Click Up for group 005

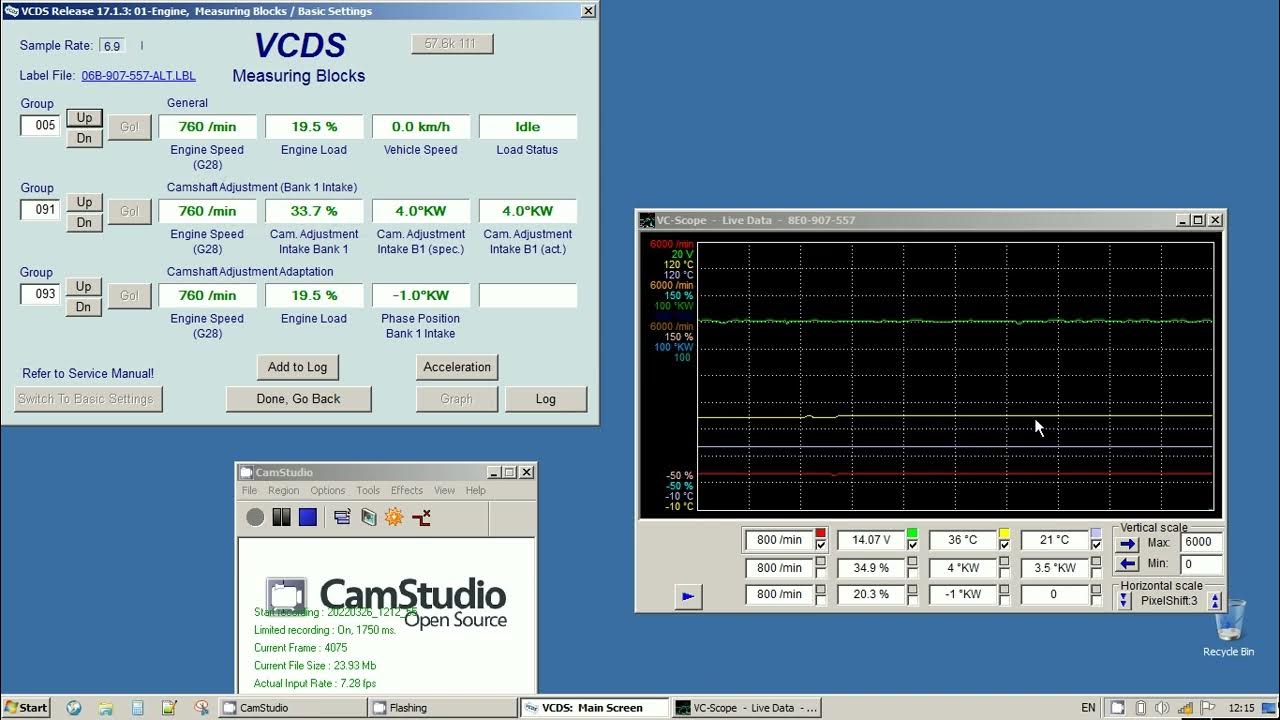click(x=84, y=117)
